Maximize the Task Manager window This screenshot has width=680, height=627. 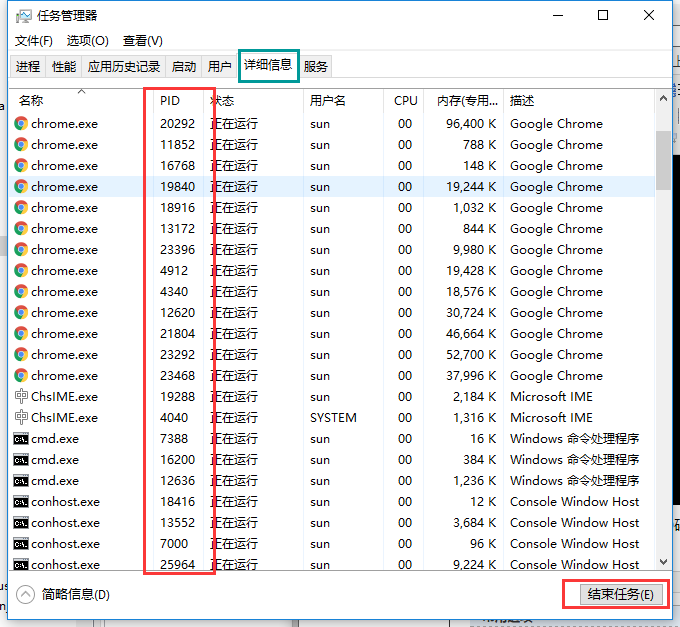pyautogui.click(x=603, y=16)
